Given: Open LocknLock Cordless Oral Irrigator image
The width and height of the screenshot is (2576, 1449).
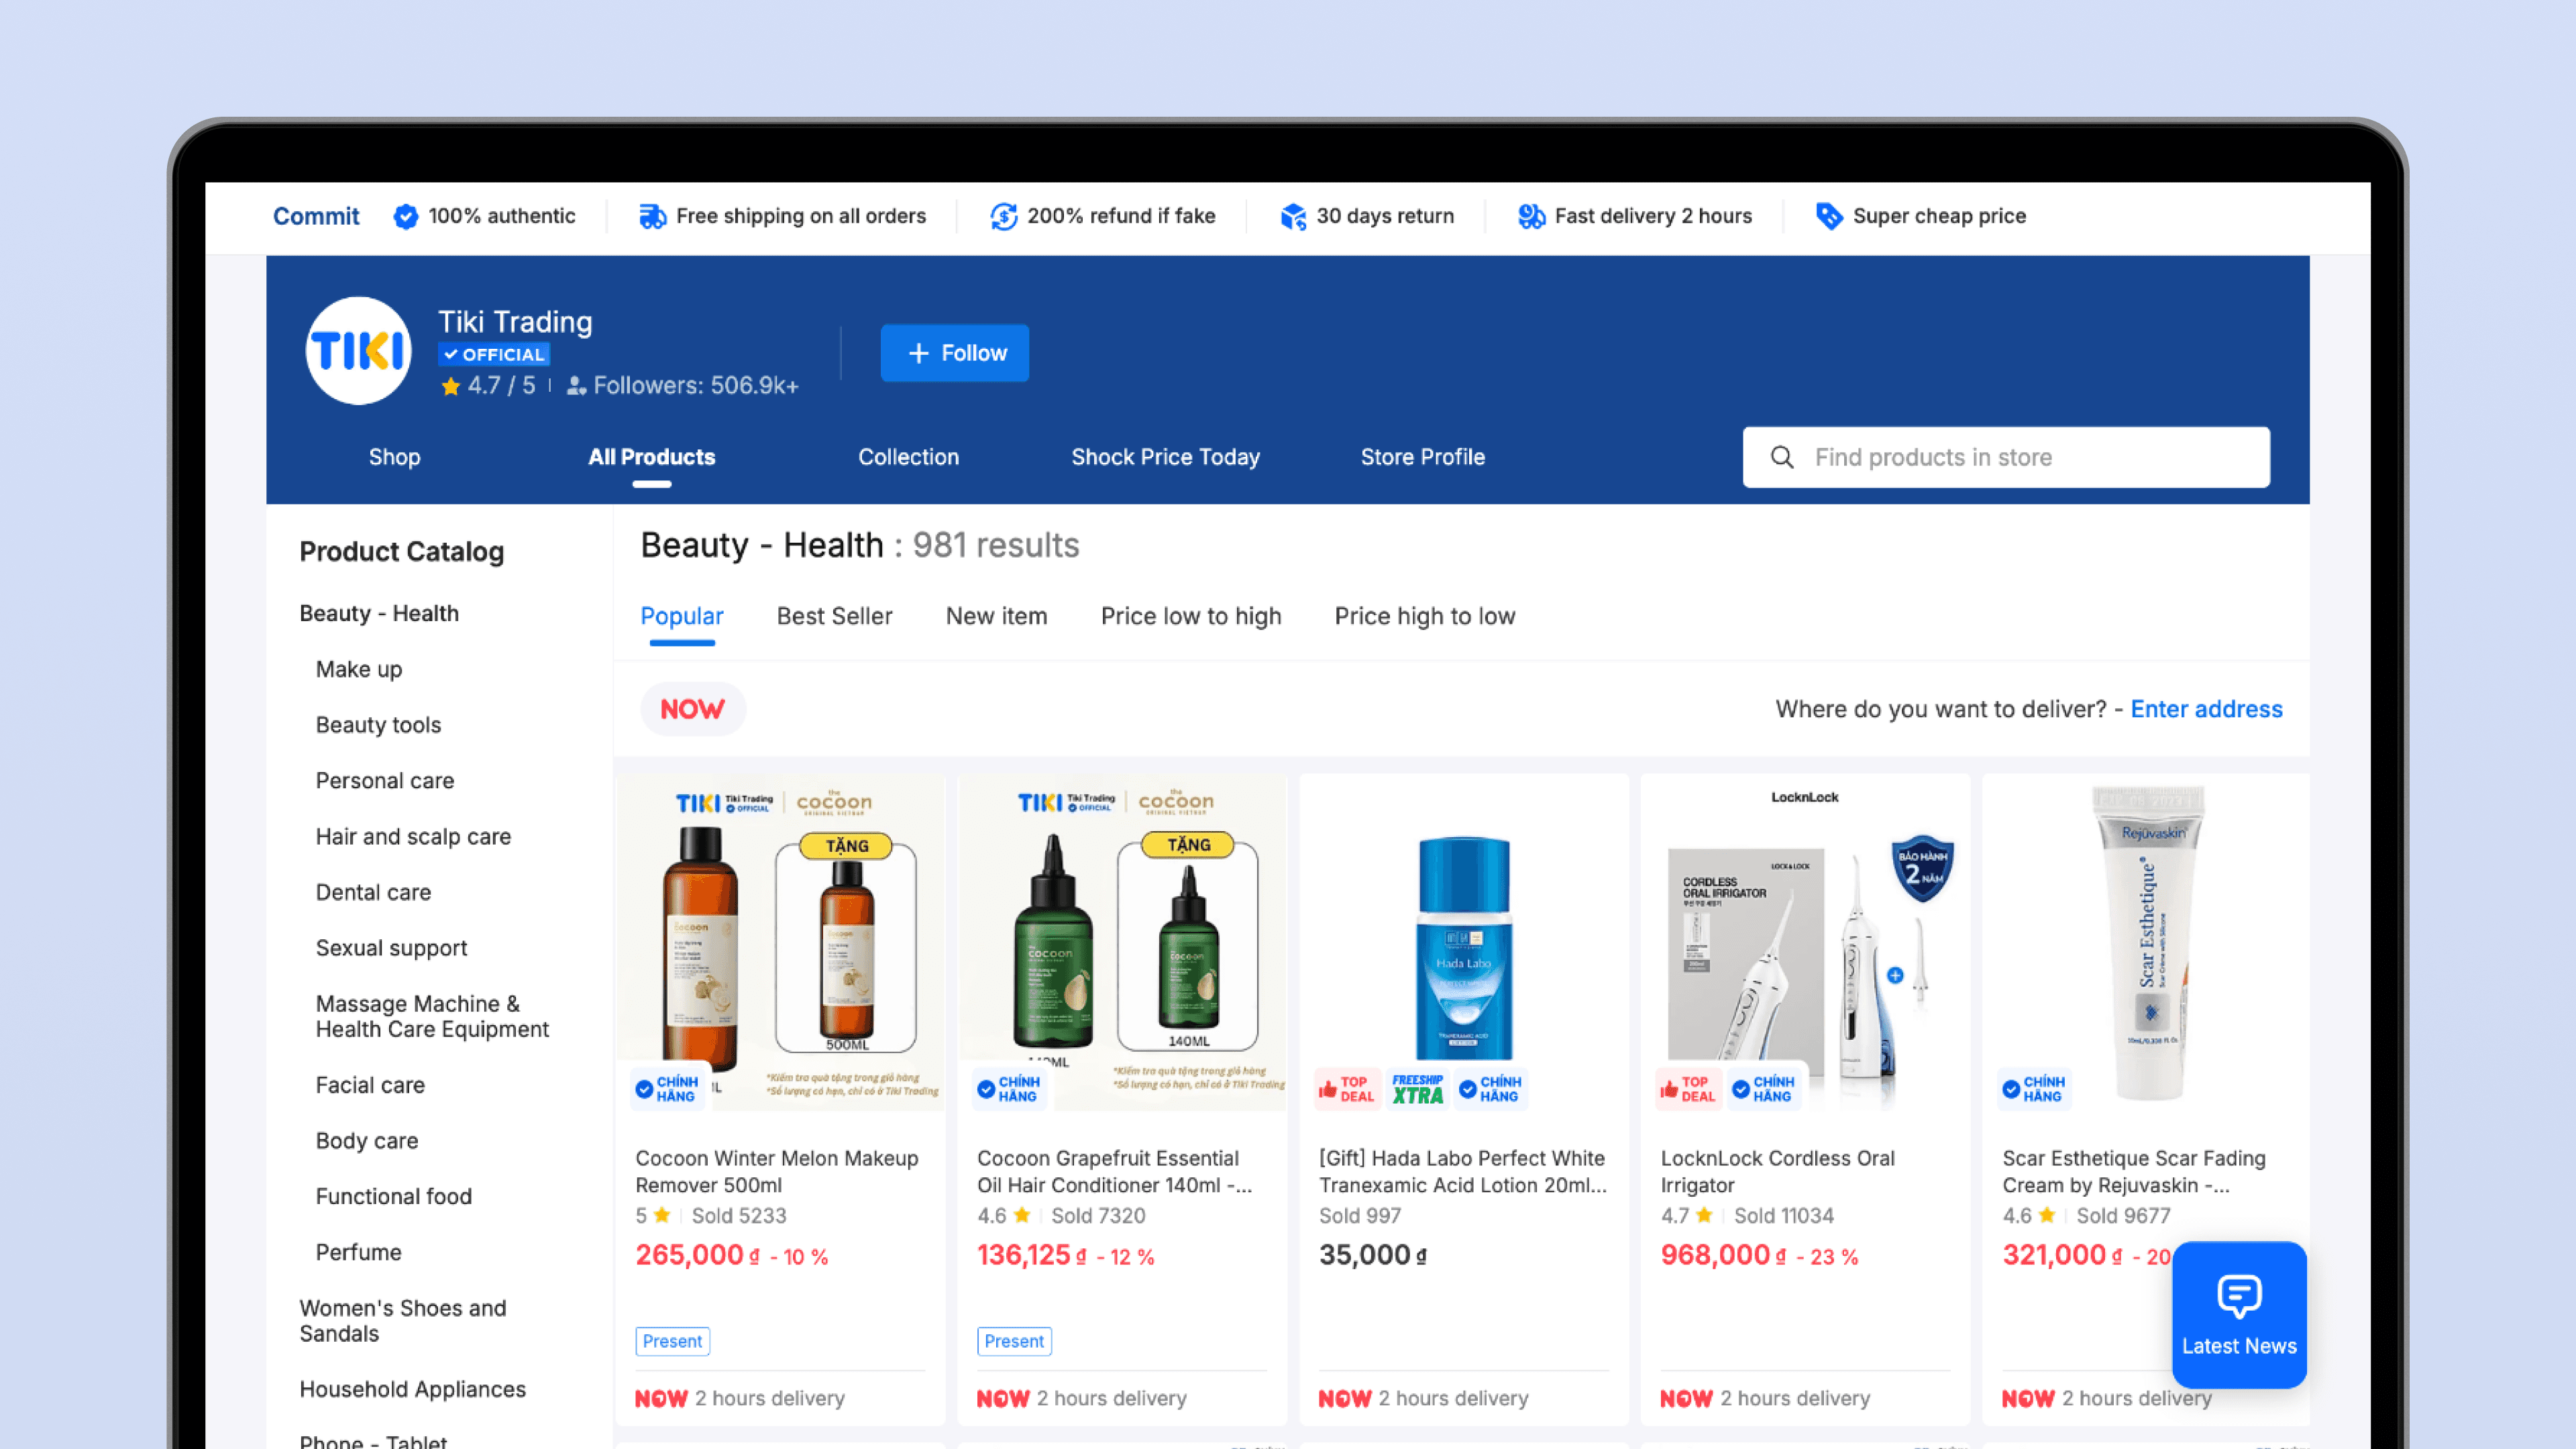Looking at the screenshot, I should [1805, 942].
